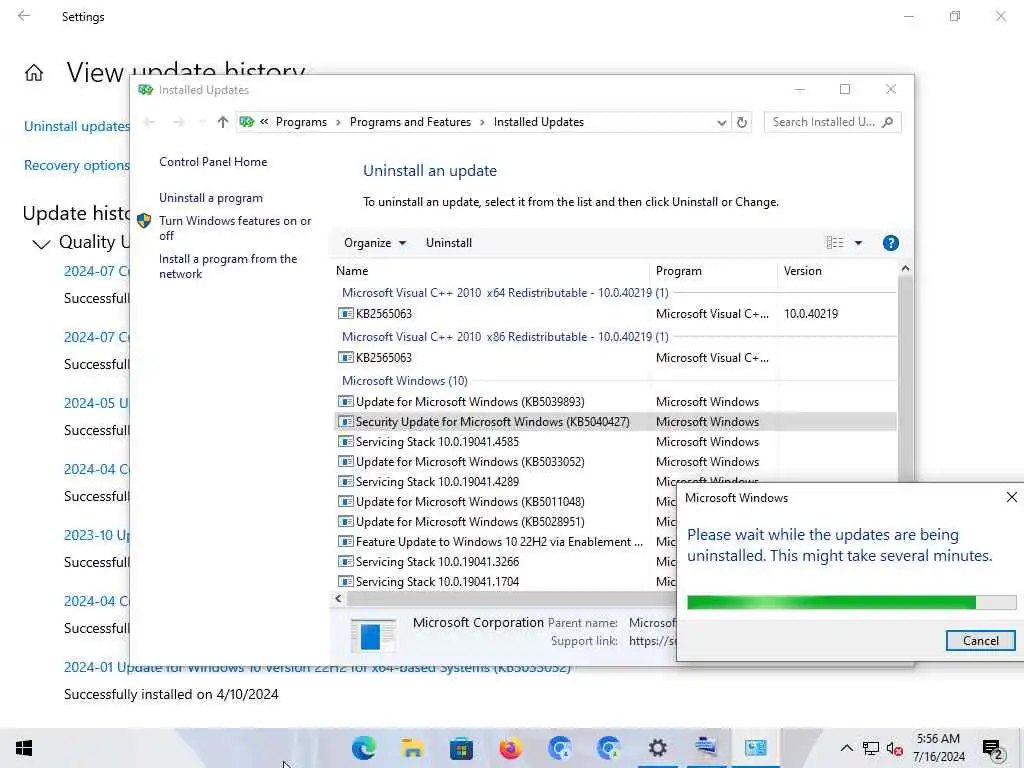Open Microsoft Store from the taskbar
This screenshot has width=1024, height=768.
pyautogui.click(x=461, y=748)
